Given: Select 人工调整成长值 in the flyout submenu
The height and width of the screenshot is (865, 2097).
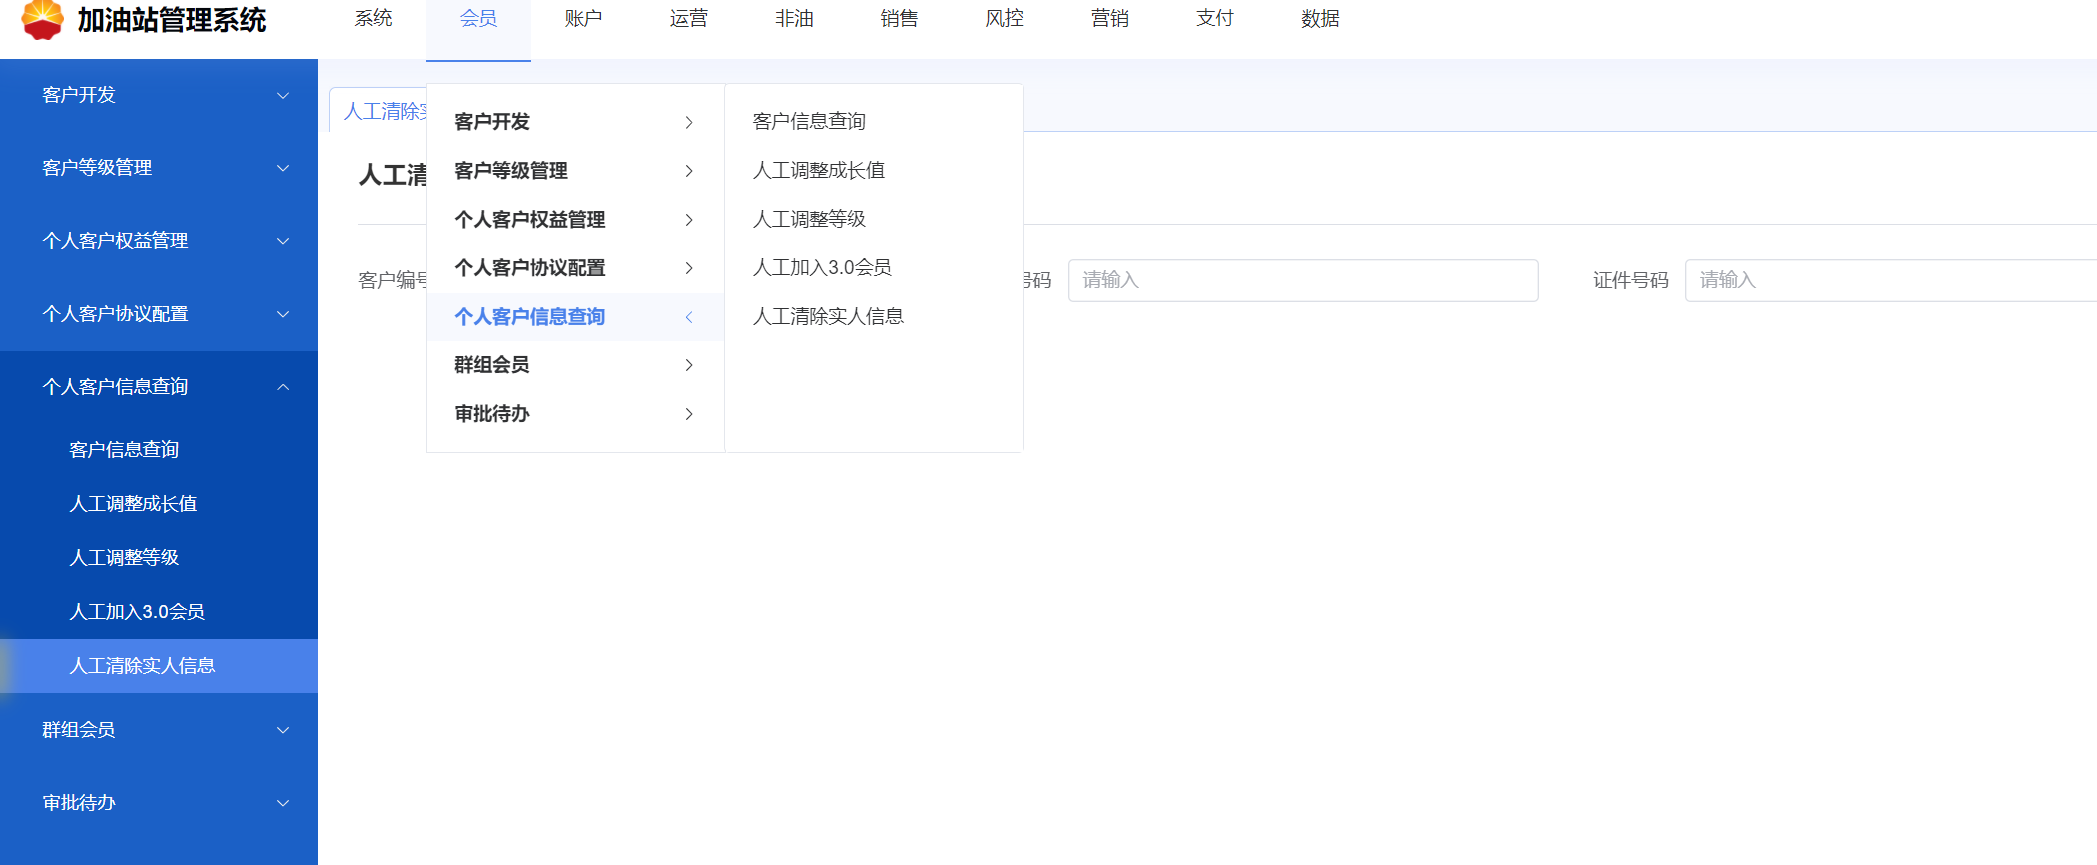Looking at the screenshot, I should (x=818, y=171).
